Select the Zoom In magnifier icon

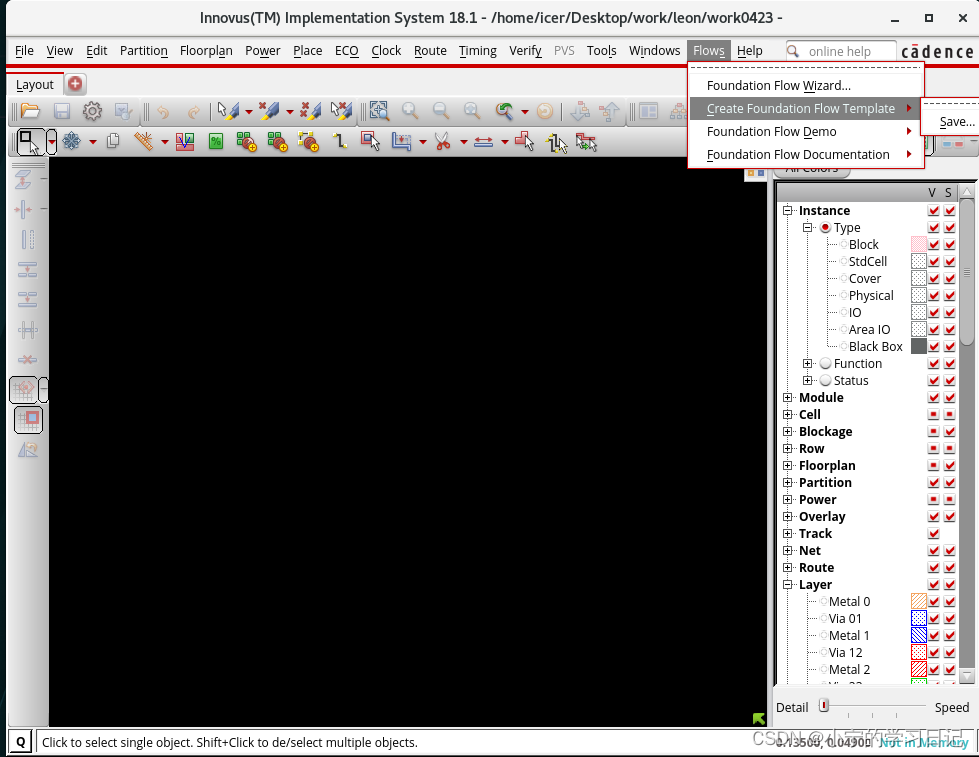410,113
